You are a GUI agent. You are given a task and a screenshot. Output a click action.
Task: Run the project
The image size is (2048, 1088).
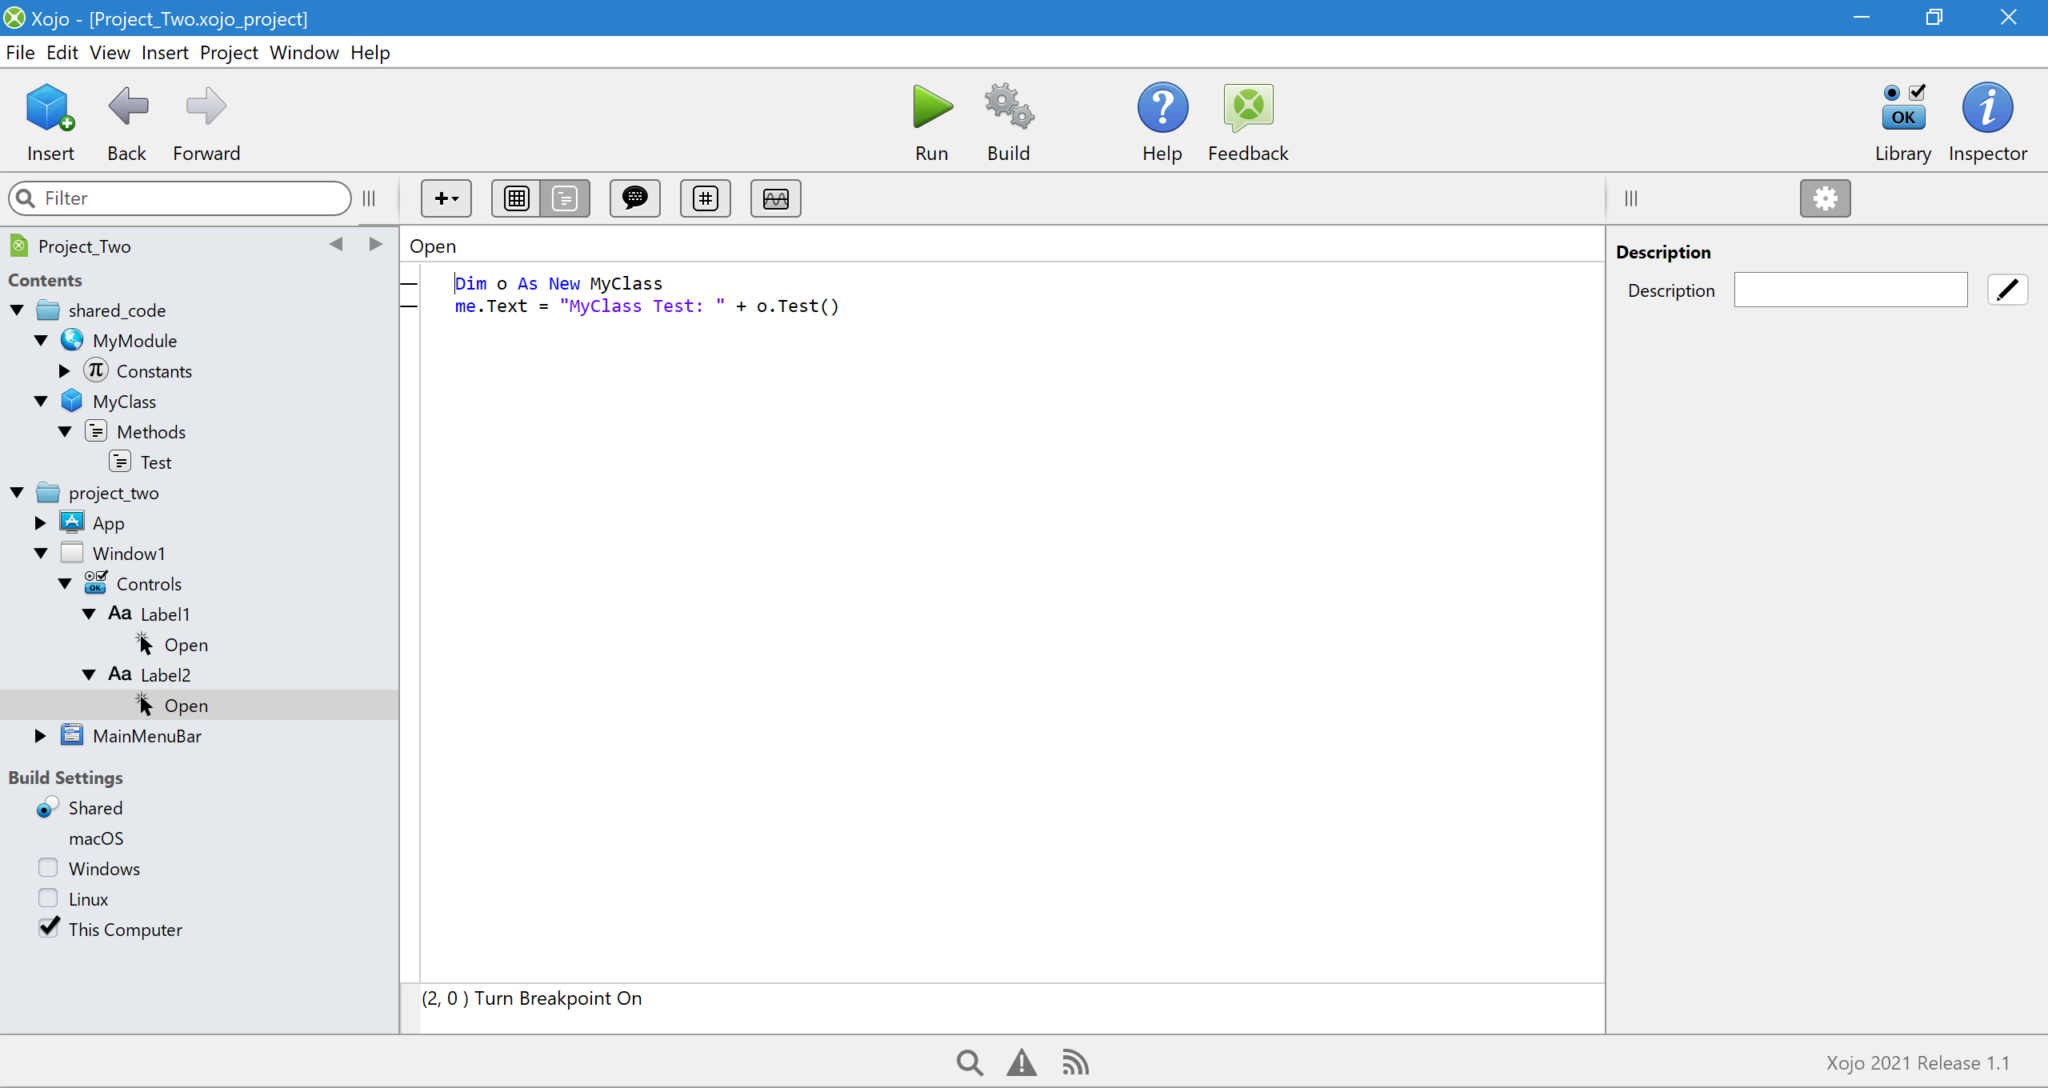[932, 122]
